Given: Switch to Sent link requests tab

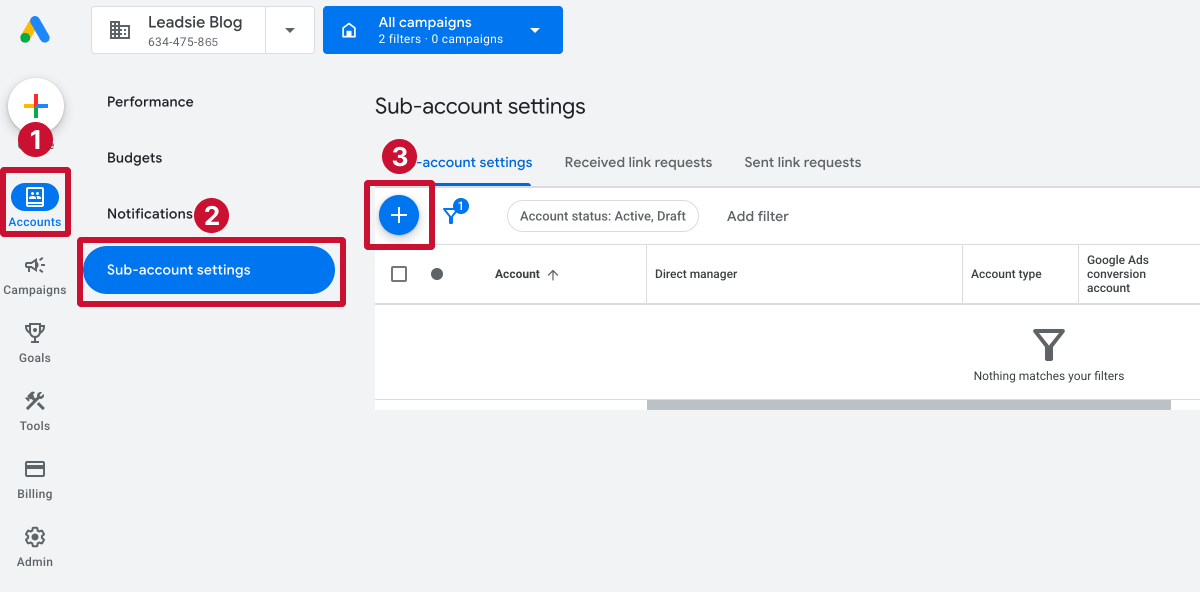Looking at the screenshot, I should tap(803, 162).
